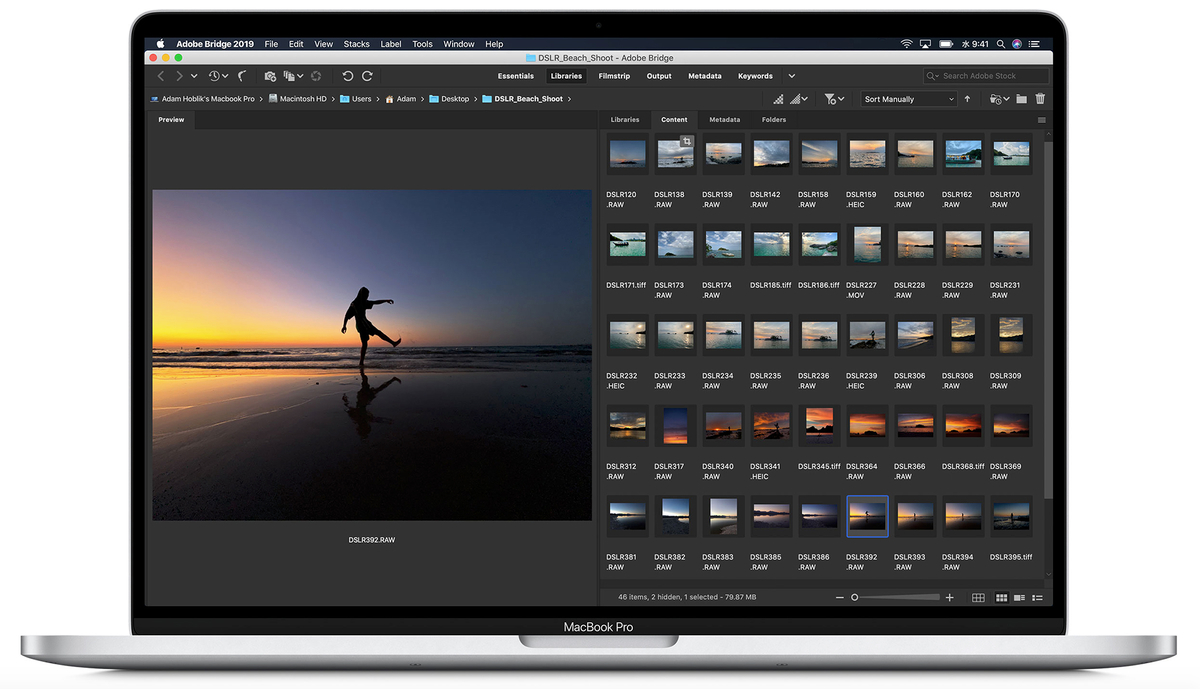Click DSLR_Beach_Shoot in the path bar

522,99
